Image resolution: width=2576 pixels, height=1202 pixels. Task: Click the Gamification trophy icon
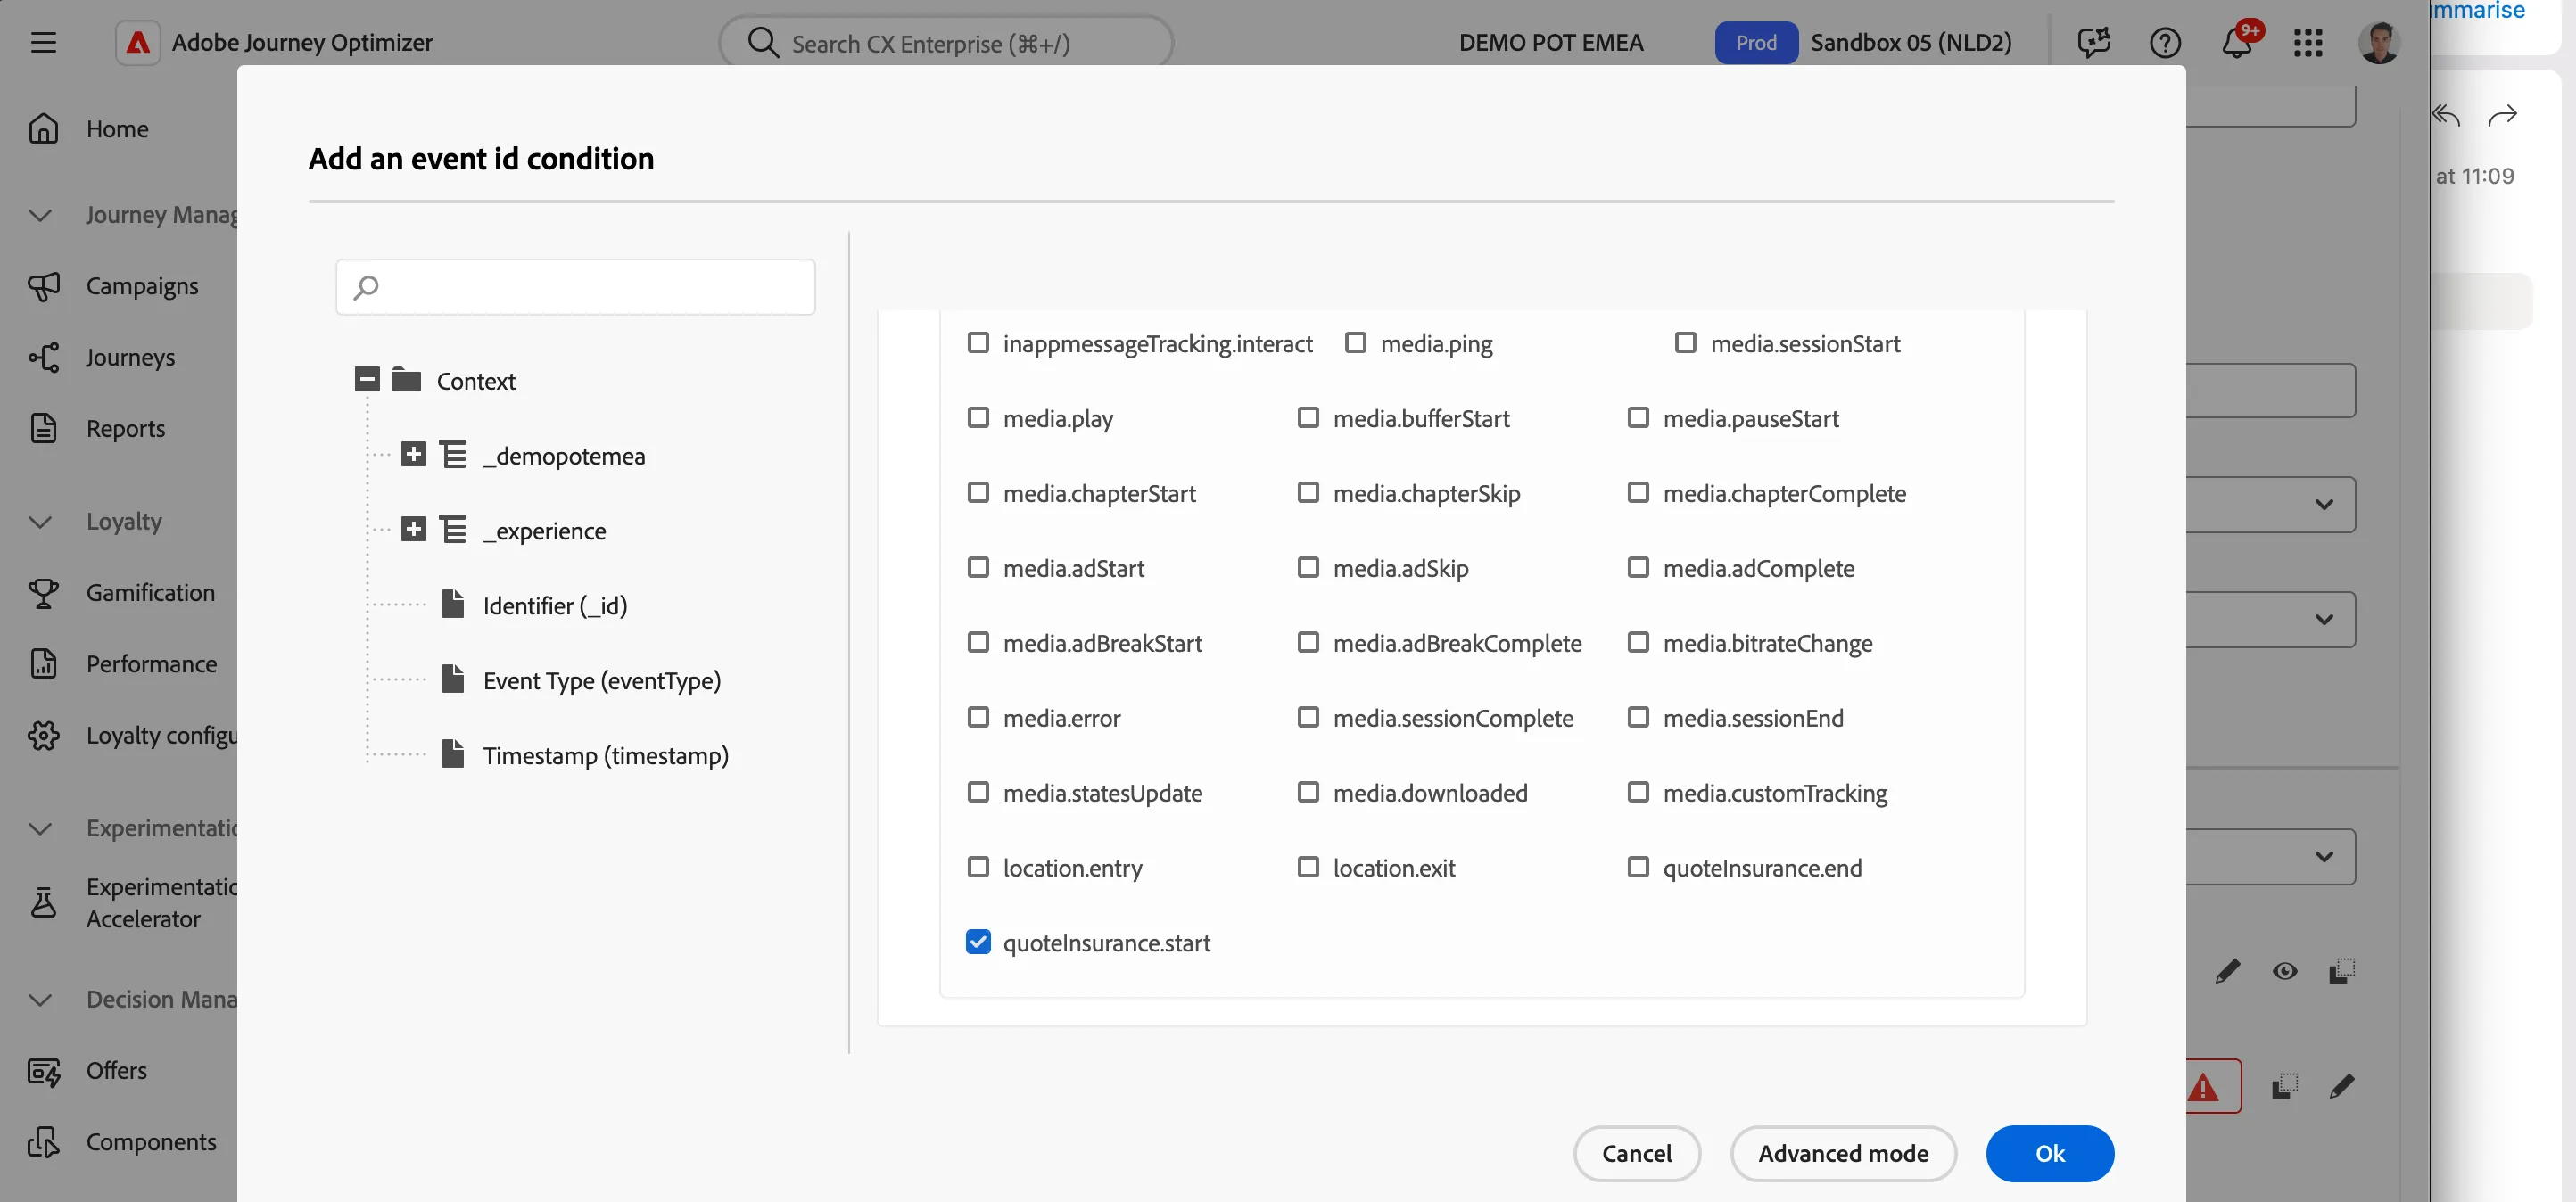[x=43, y=593]
